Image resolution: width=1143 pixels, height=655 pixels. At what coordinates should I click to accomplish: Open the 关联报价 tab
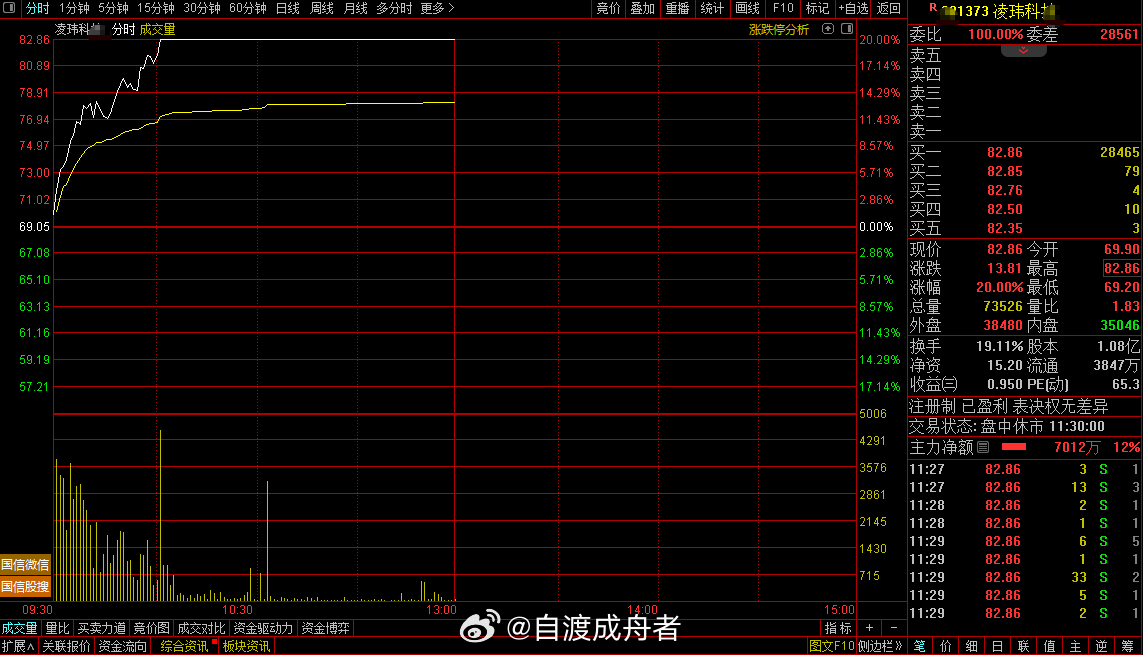pos(66,646)
